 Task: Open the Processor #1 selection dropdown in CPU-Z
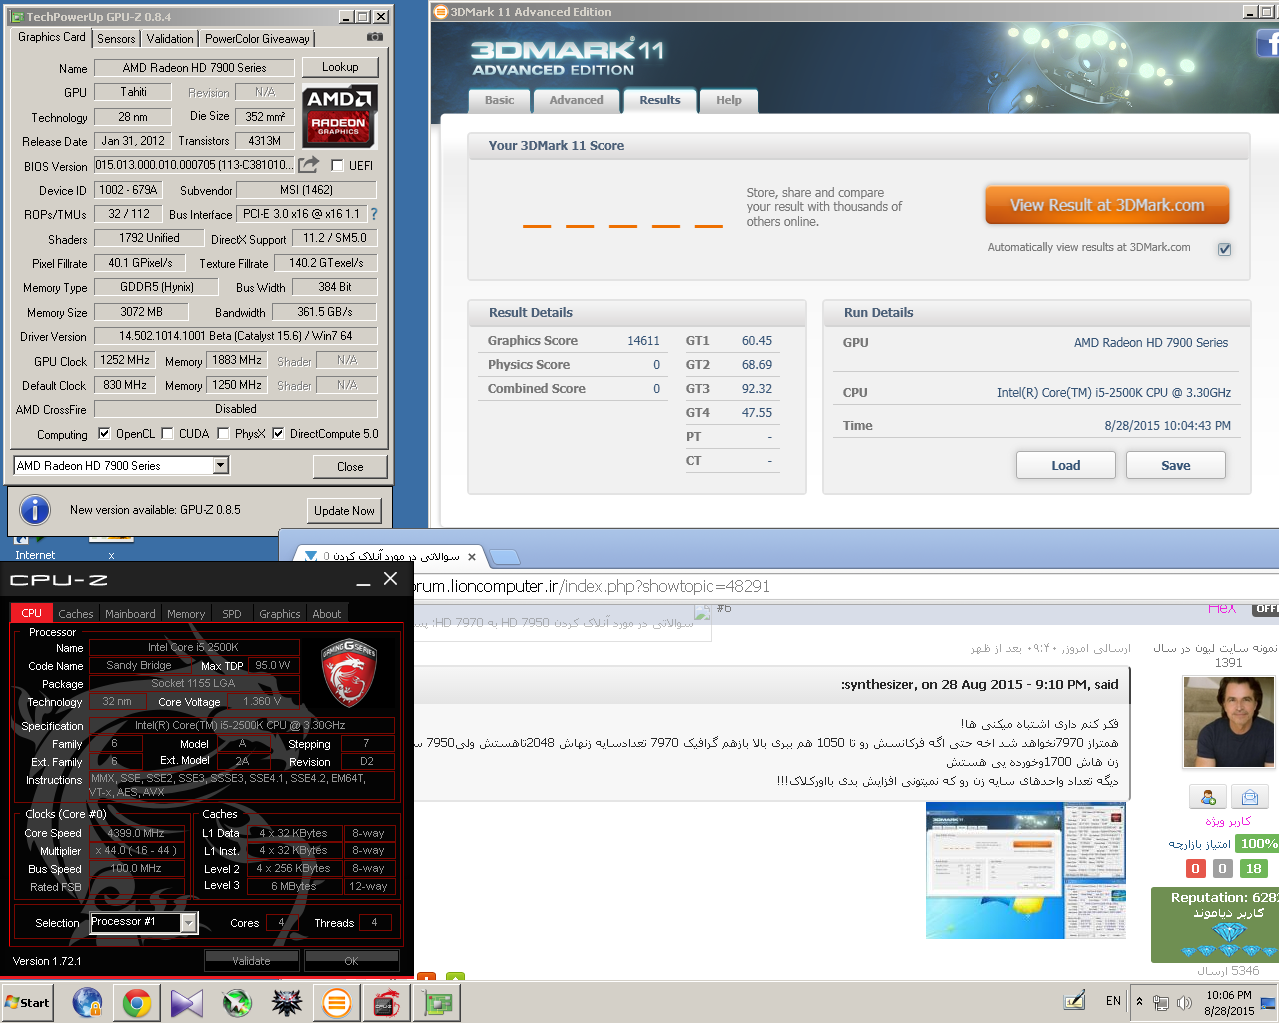188,923
